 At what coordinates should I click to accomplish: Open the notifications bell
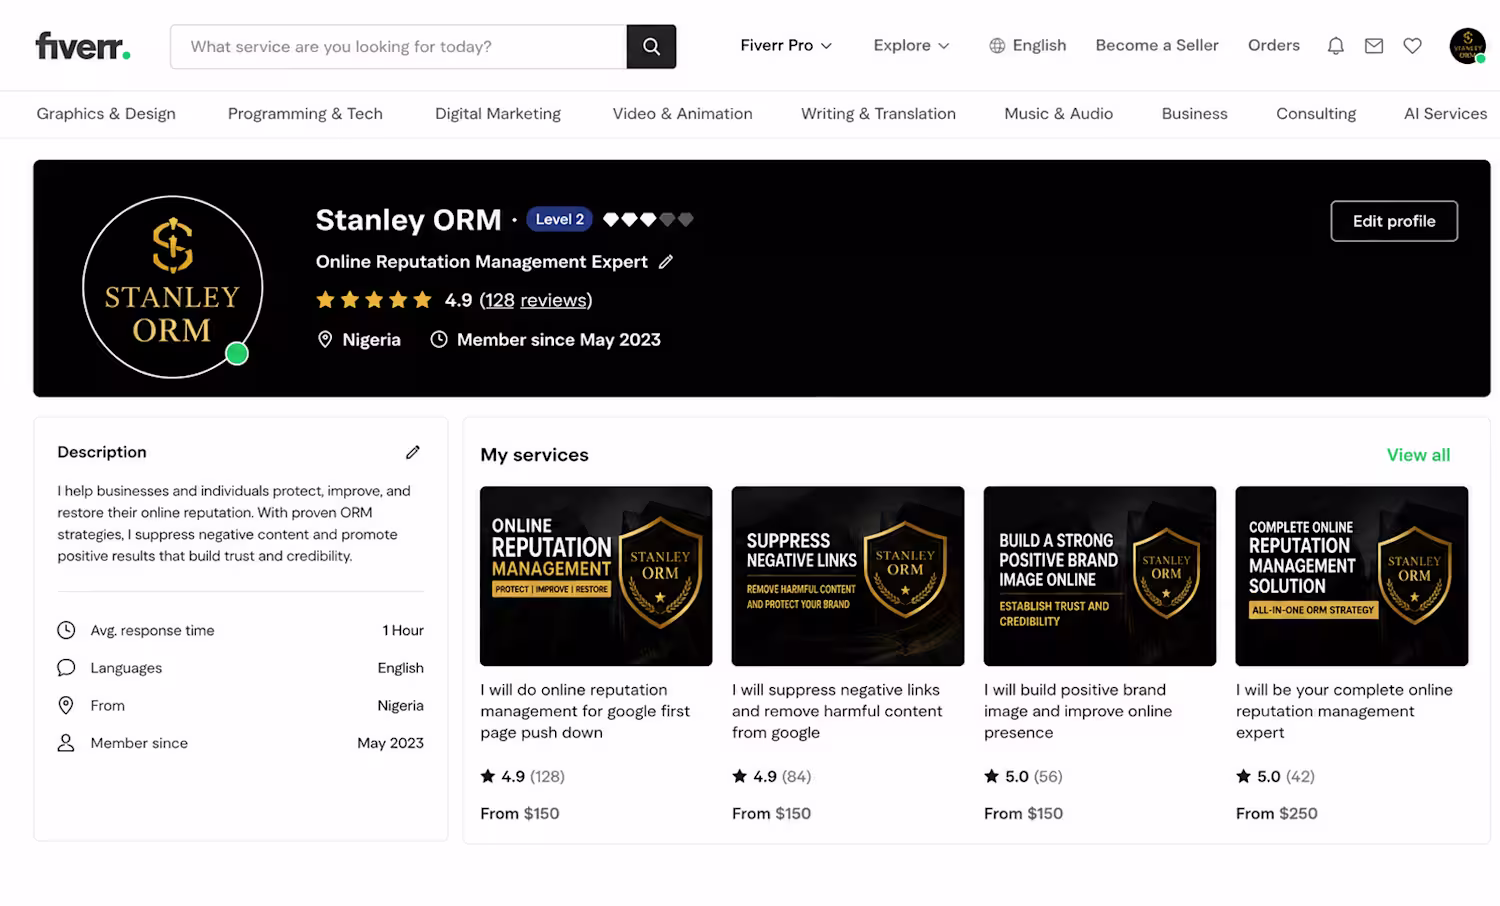(x=1335, y=46)
